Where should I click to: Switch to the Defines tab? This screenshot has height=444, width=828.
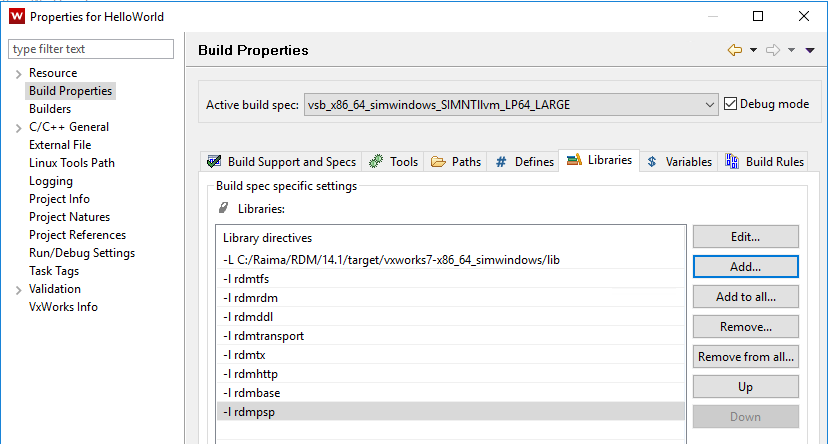tap(524, 162)
